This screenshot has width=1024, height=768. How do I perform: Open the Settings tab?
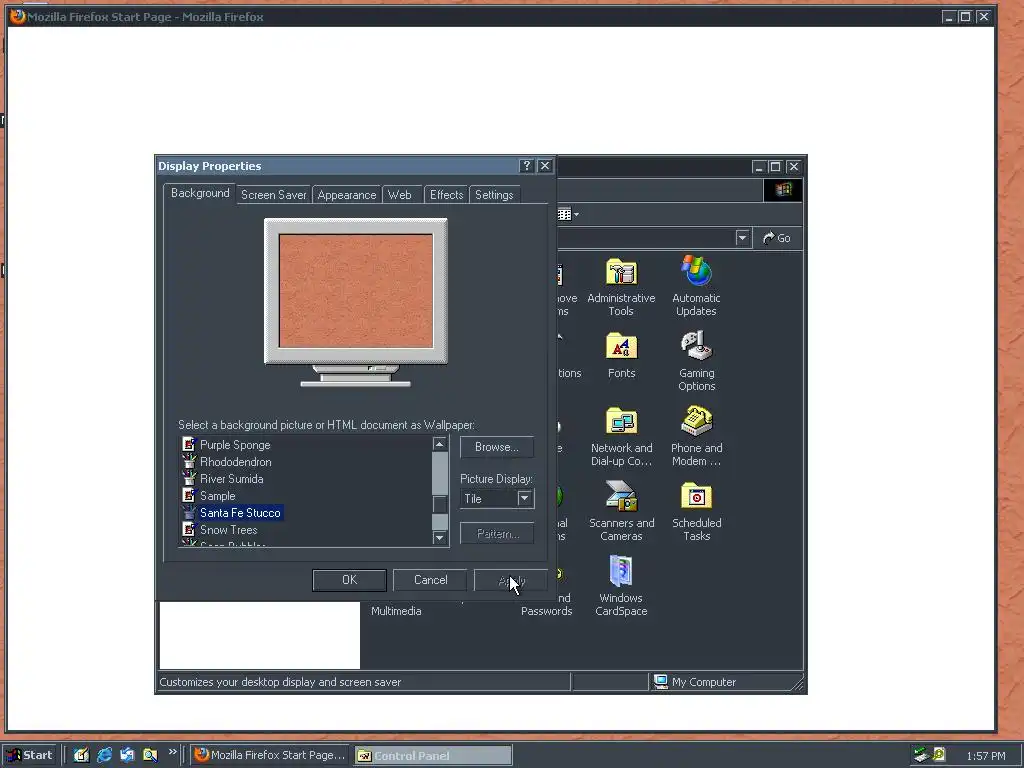pyautogui.click(x=494, y=195)
